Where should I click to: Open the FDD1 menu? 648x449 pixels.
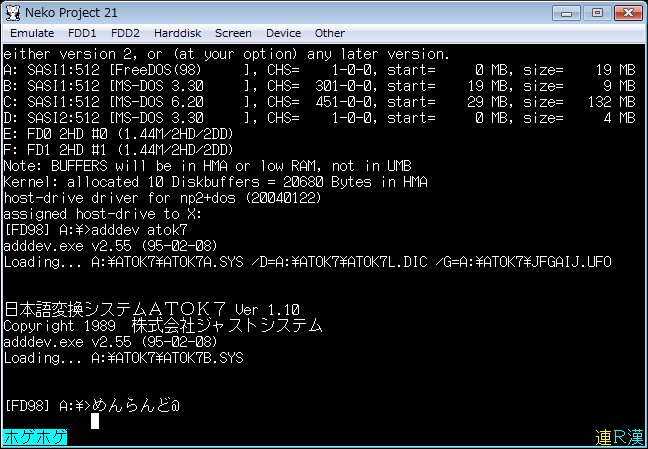point(82,33)
